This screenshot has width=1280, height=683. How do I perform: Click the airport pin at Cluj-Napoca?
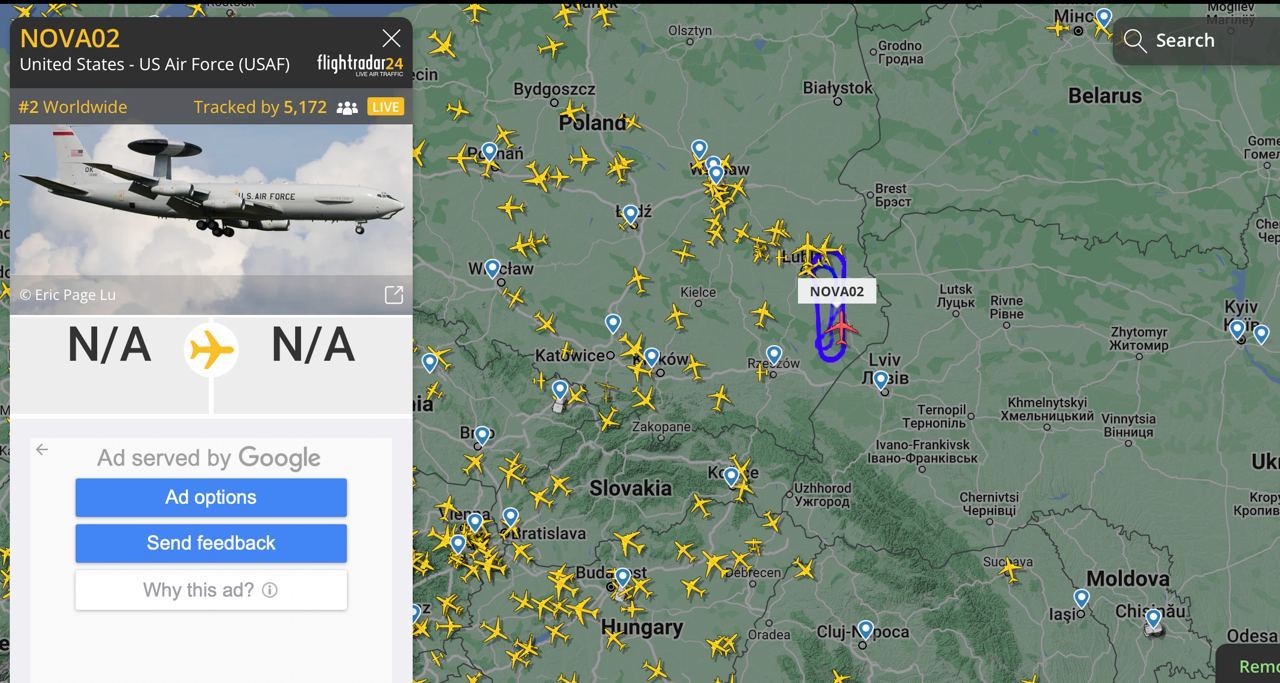point(866,630)
